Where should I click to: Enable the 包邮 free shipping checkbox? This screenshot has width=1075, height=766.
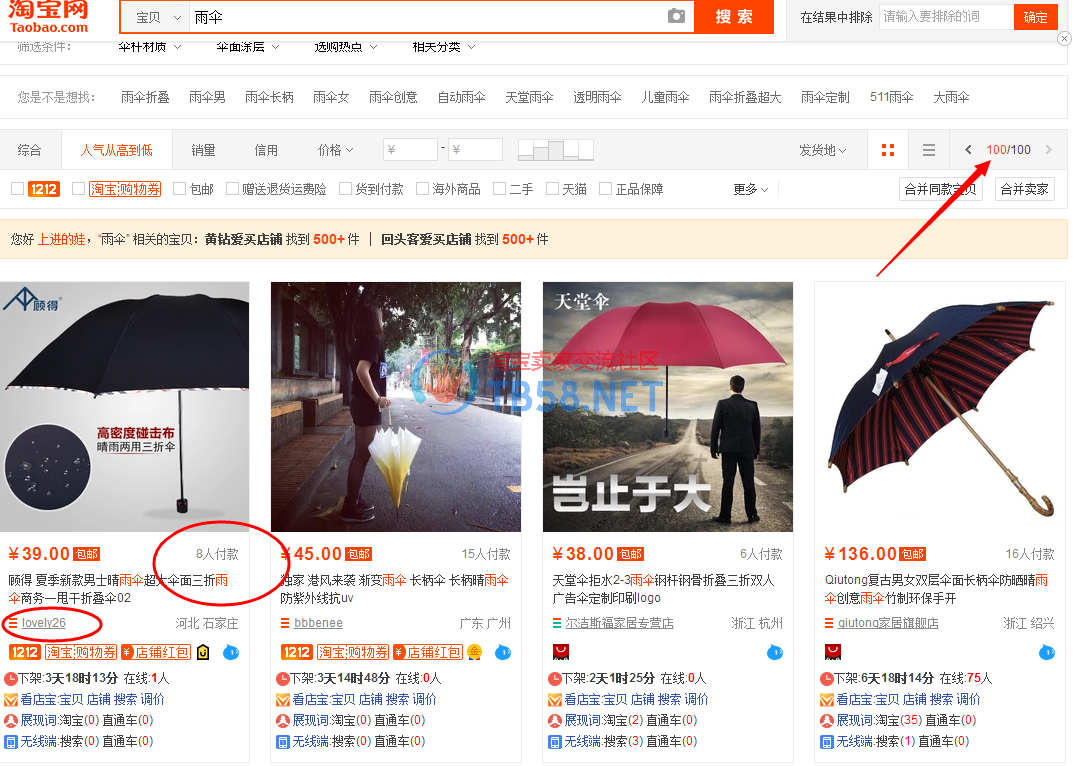coord(180,189)
